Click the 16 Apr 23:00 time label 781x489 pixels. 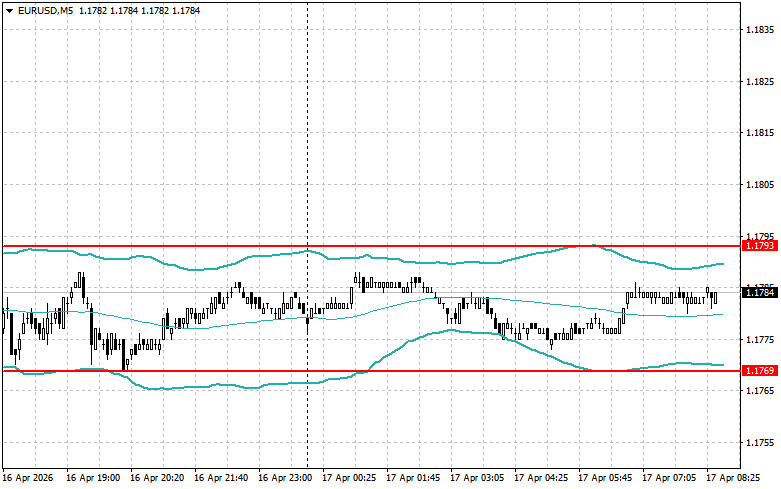coord(285,478)
